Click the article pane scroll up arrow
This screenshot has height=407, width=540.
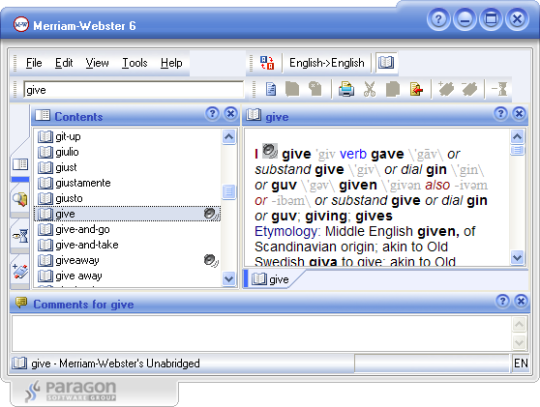tap(517, 136)
